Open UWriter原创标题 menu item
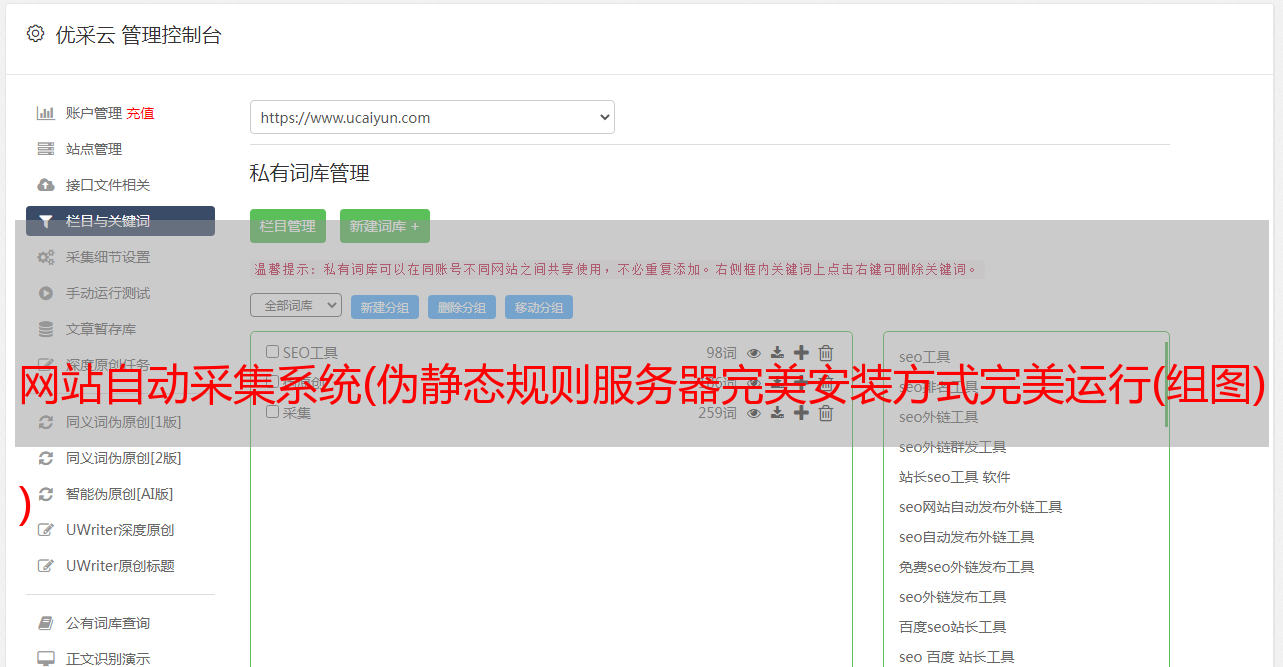1283x667 pixels. click(x=120, y=566)
